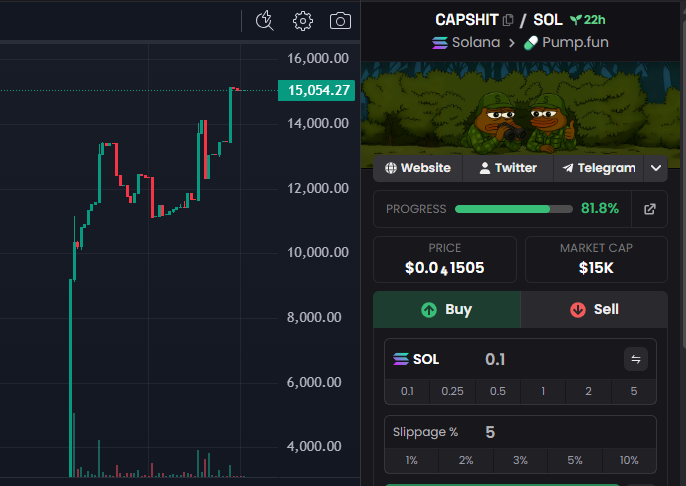This screenshot has width=686, height=486.
Task: Switch to the Sell tab
Action: click(594, 310)
